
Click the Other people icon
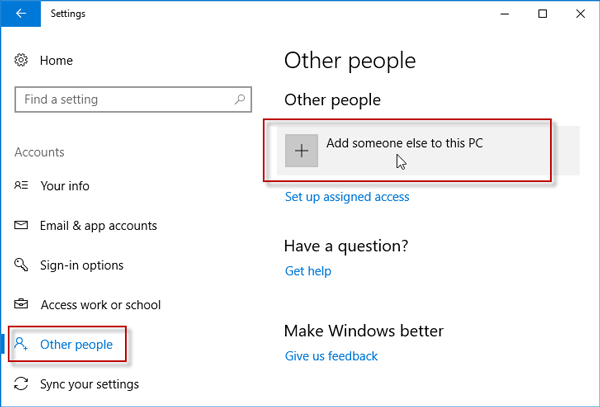click(x=21, y=345)
